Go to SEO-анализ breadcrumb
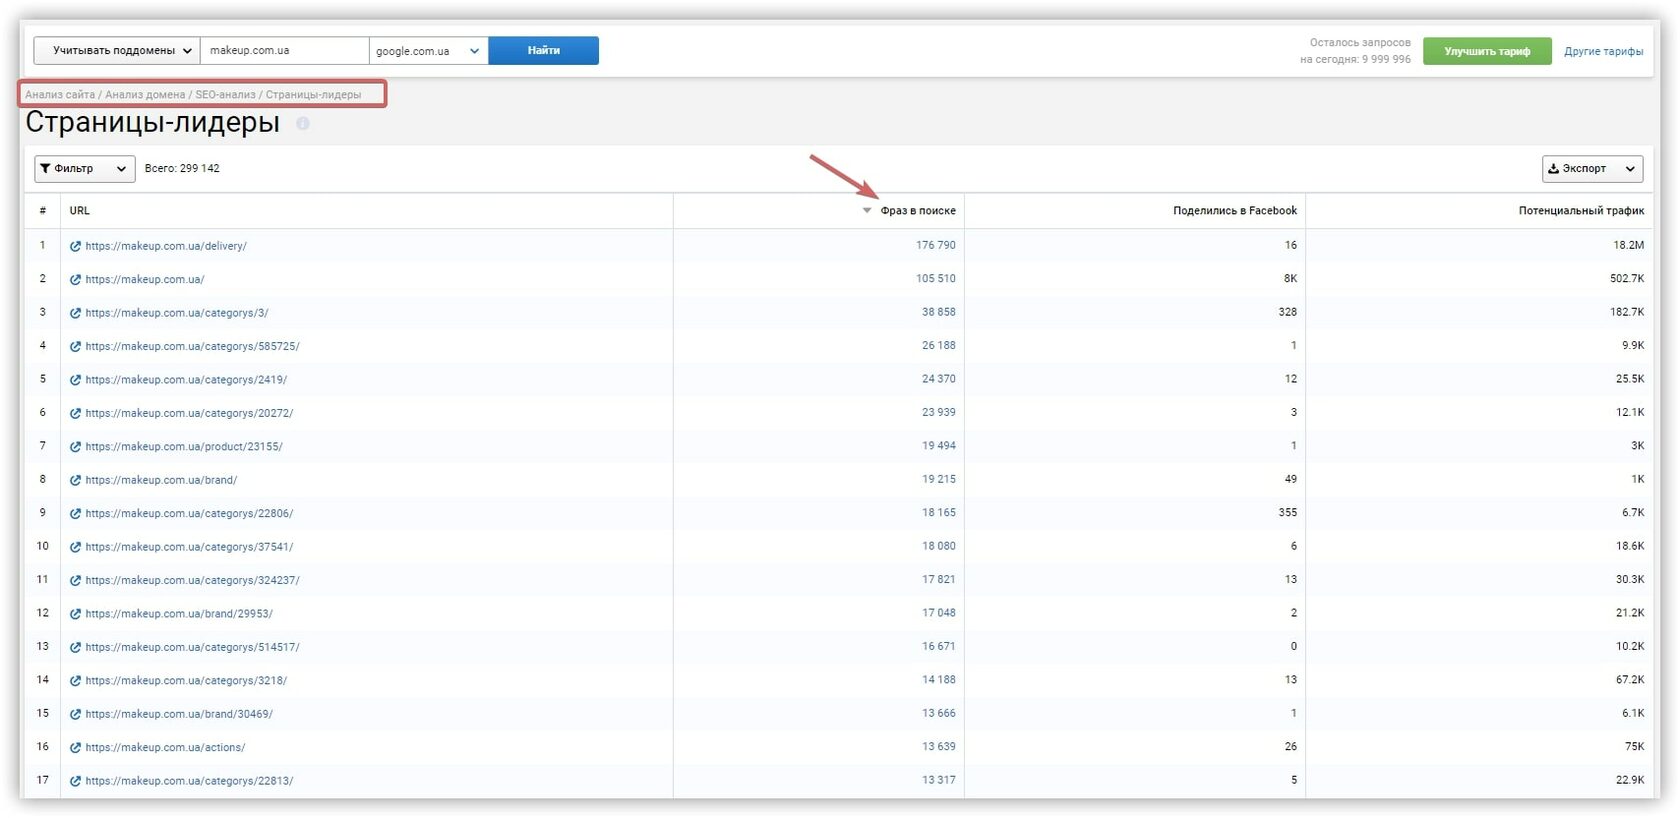This screenshot has height=818, width=1680. click(x=225, y=95)
